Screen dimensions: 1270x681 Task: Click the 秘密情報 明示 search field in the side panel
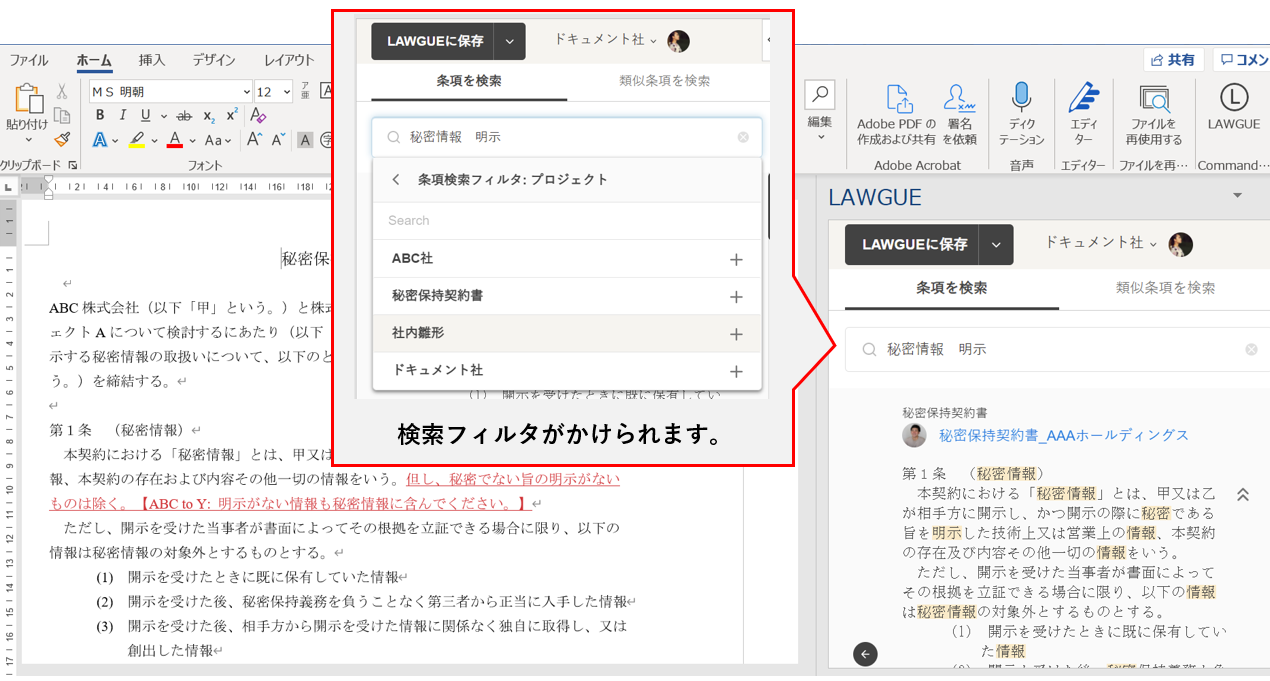(1050, 349)
